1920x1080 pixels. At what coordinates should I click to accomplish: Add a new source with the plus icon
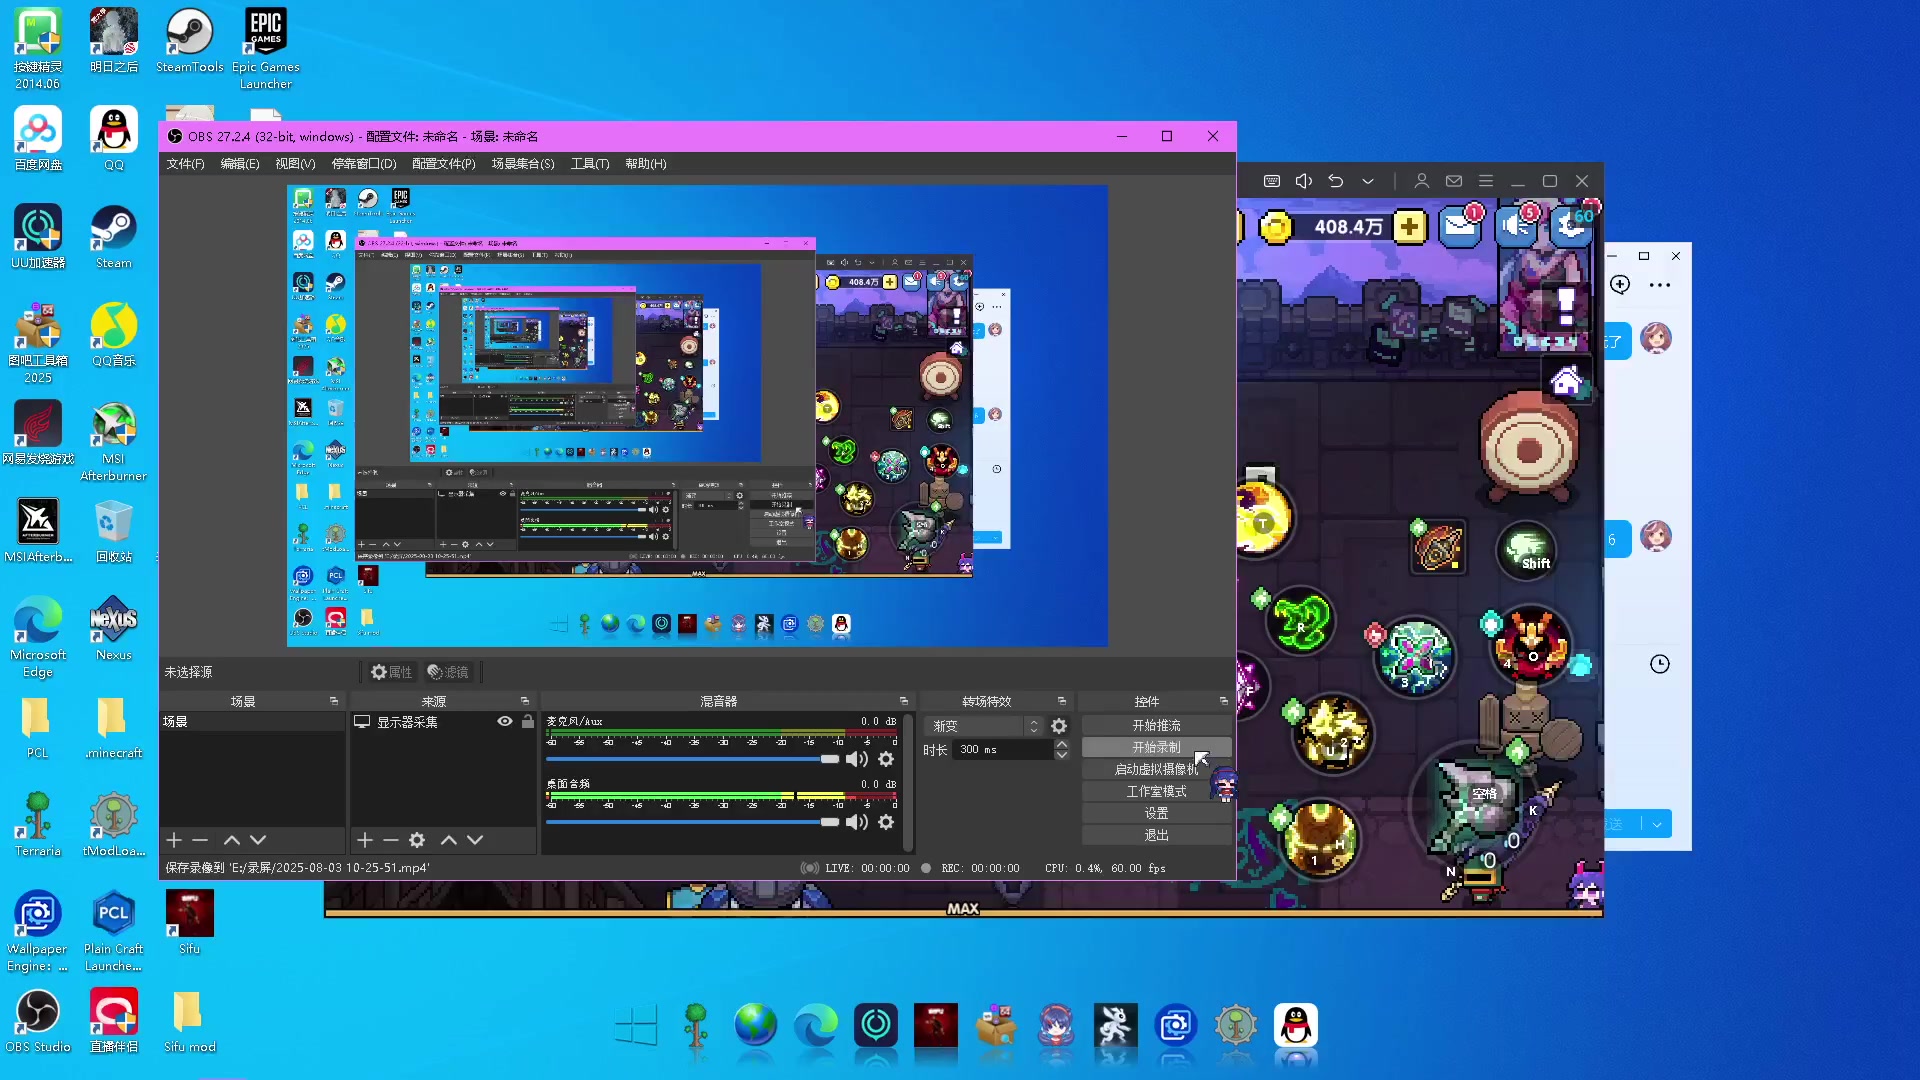365,840
